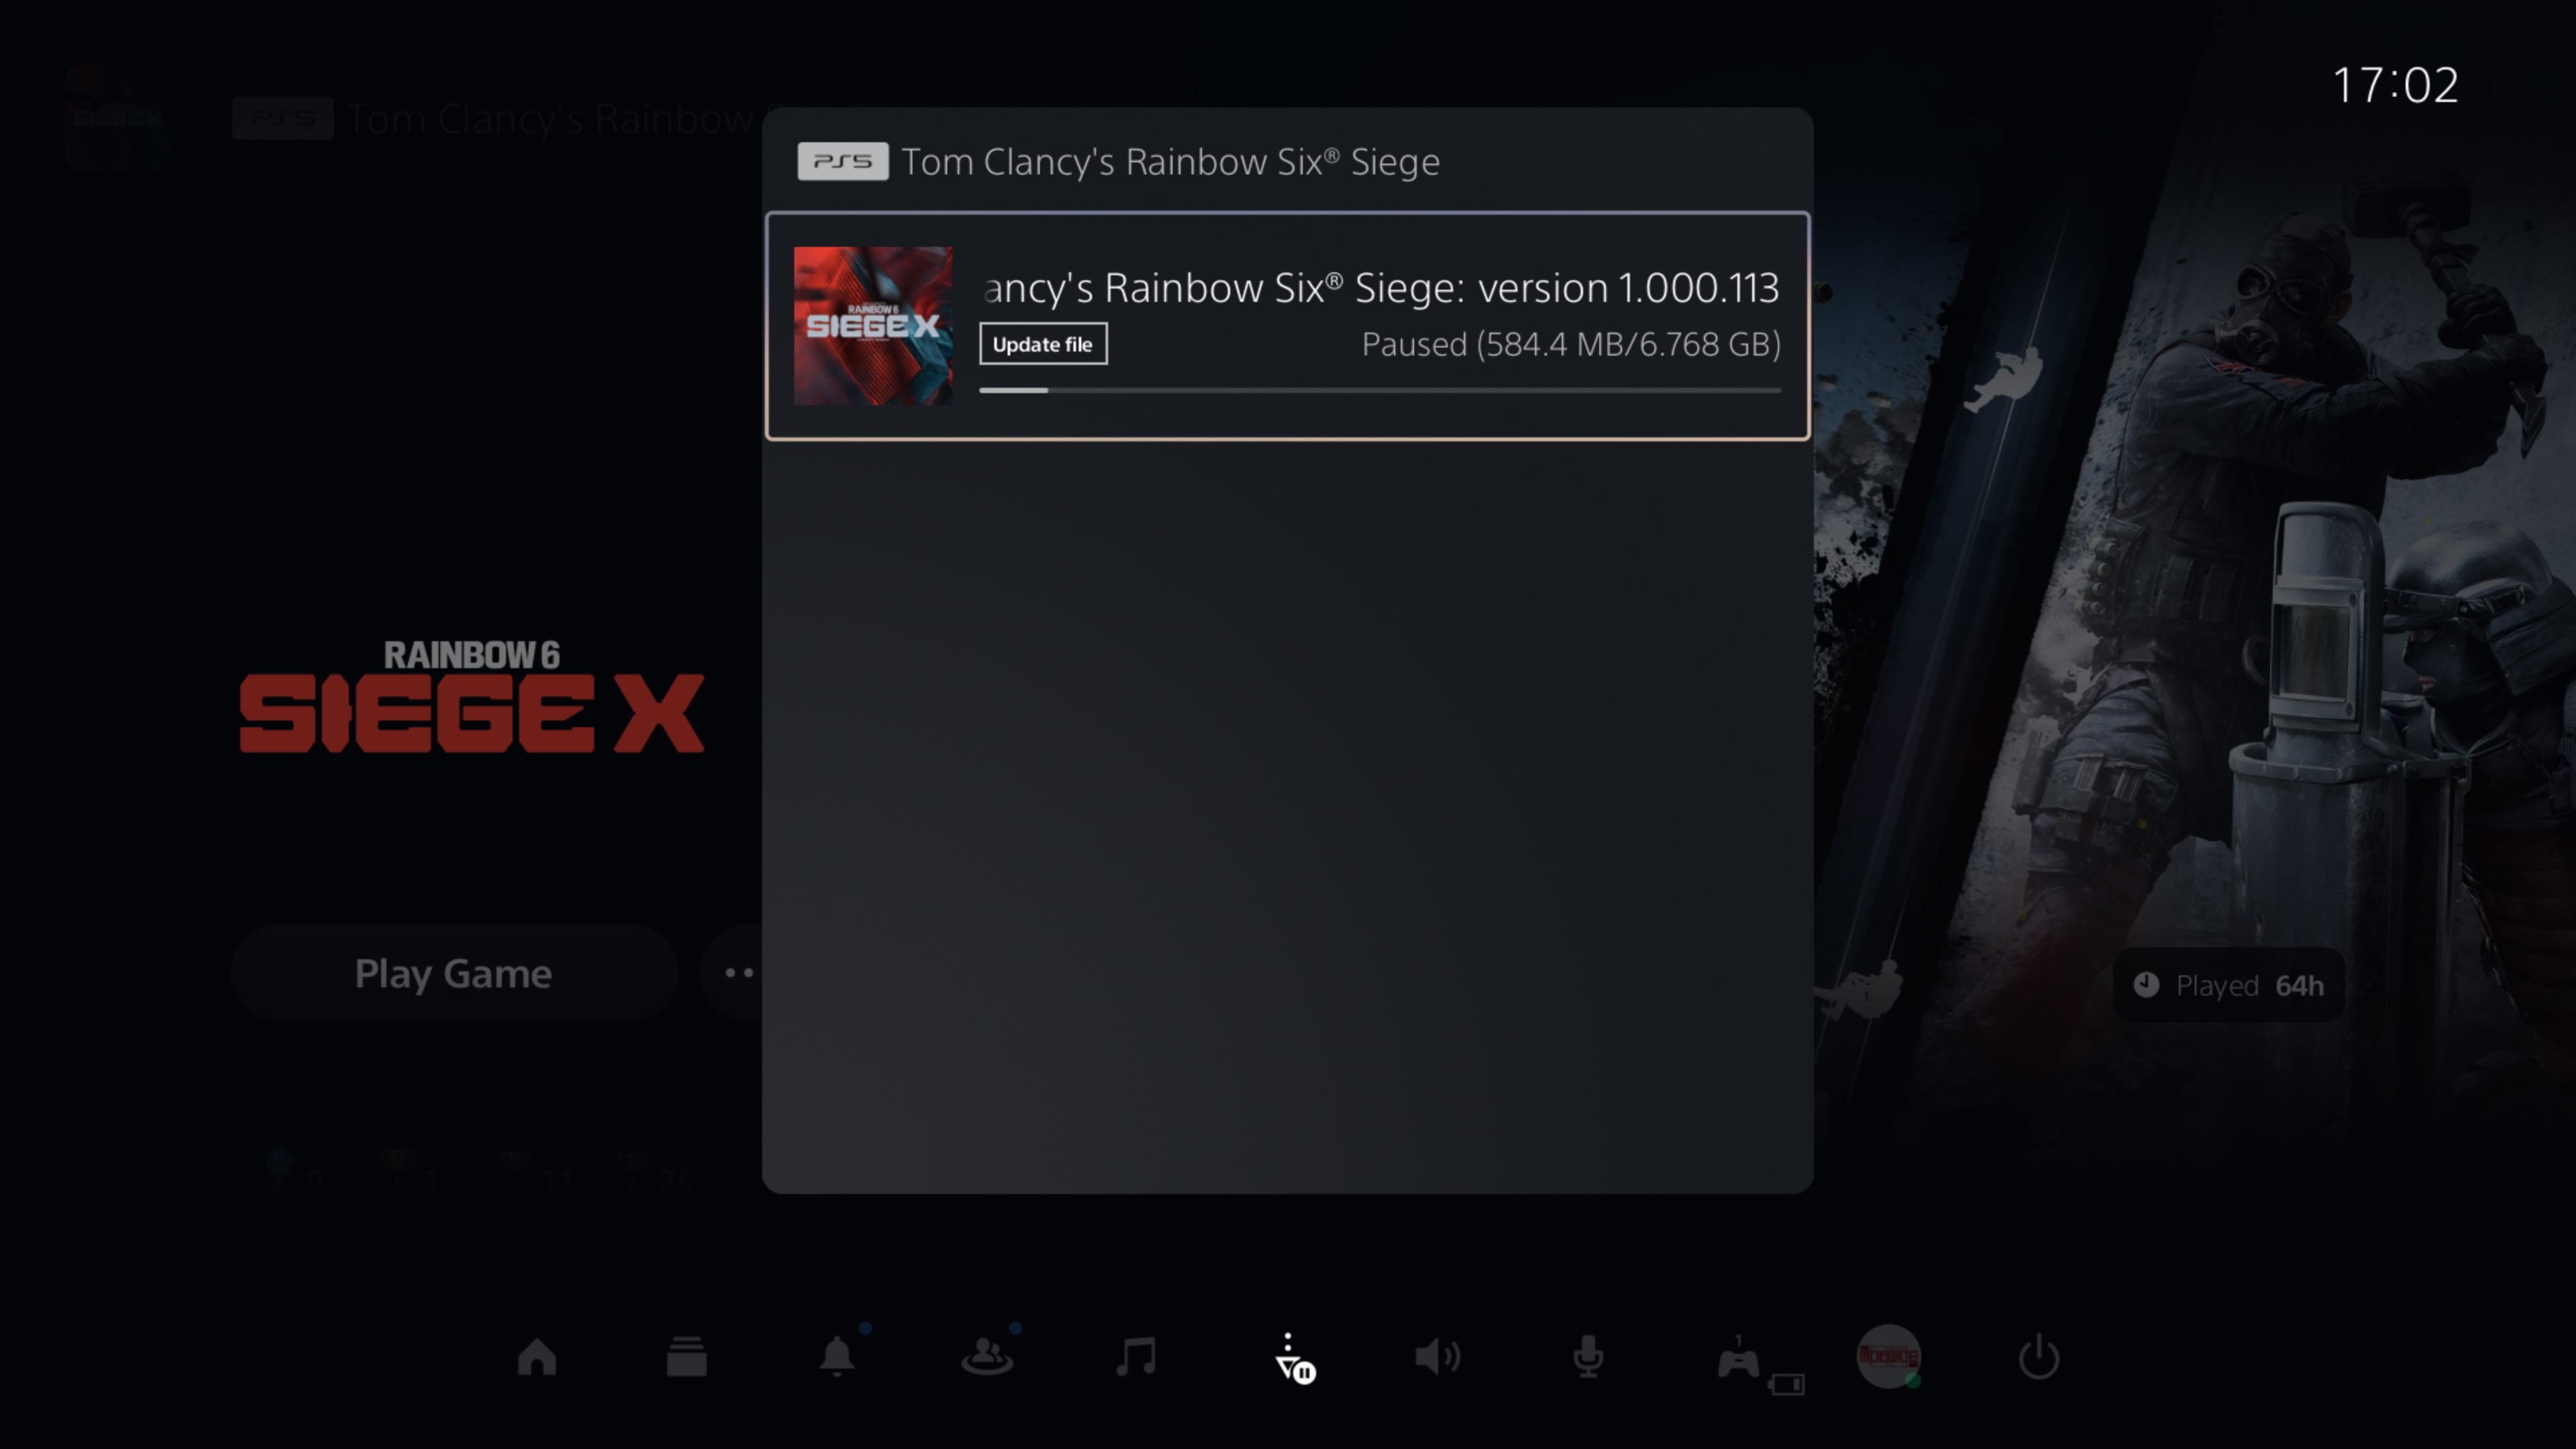Open the more options ellipsis button
The height and width of the screenshot is (1449, 2576).
pyautogui.click(x=738, y=973)
